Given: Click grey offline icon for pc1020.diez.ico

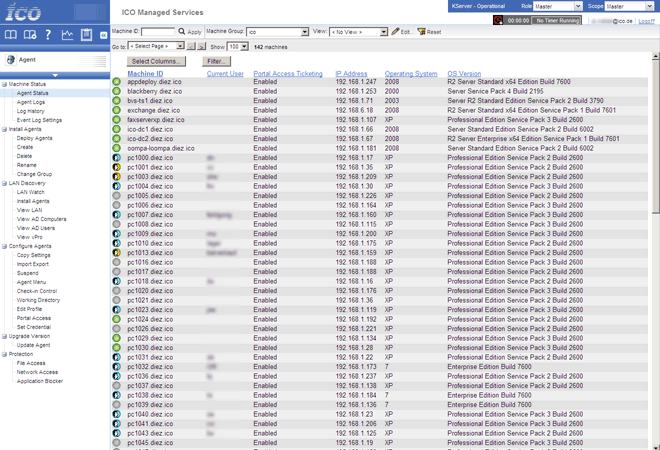Looking at the screenshot, I should pyautogui.click(x=117, y=291).
